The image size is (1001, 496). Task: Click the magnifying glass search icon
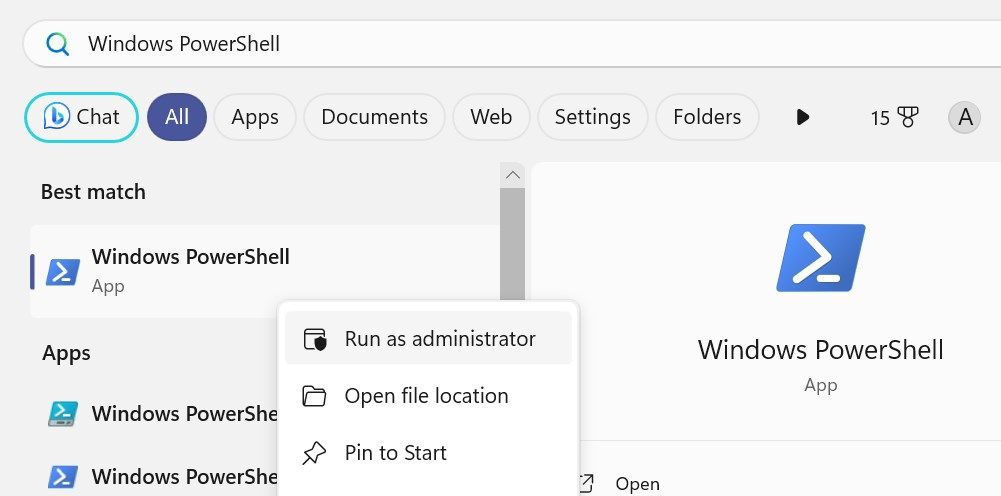point(57,44)
